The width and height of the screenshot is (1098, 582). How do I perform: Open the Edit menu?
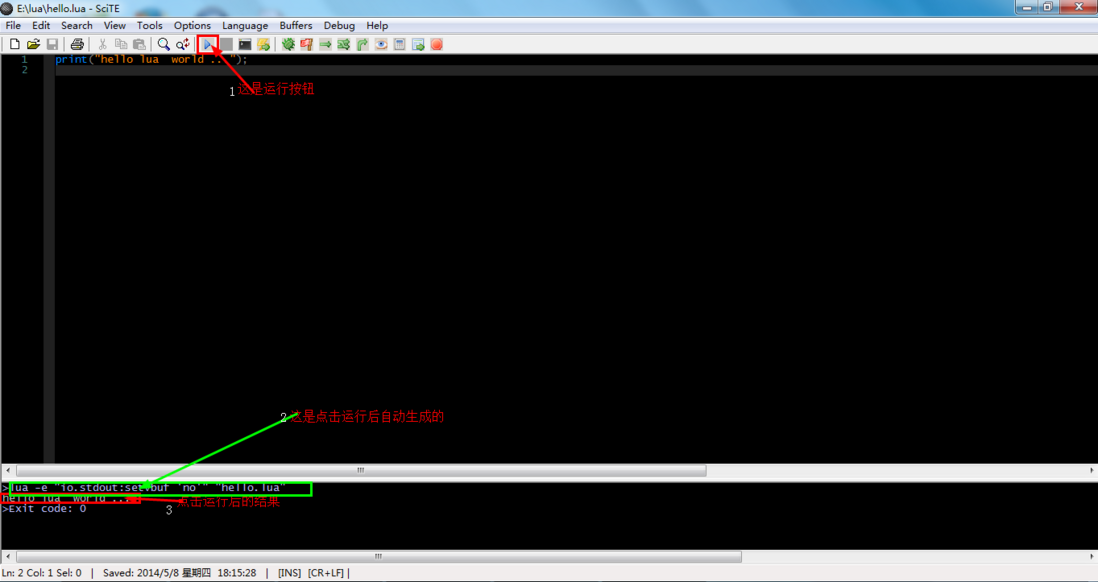pos(41,25)
